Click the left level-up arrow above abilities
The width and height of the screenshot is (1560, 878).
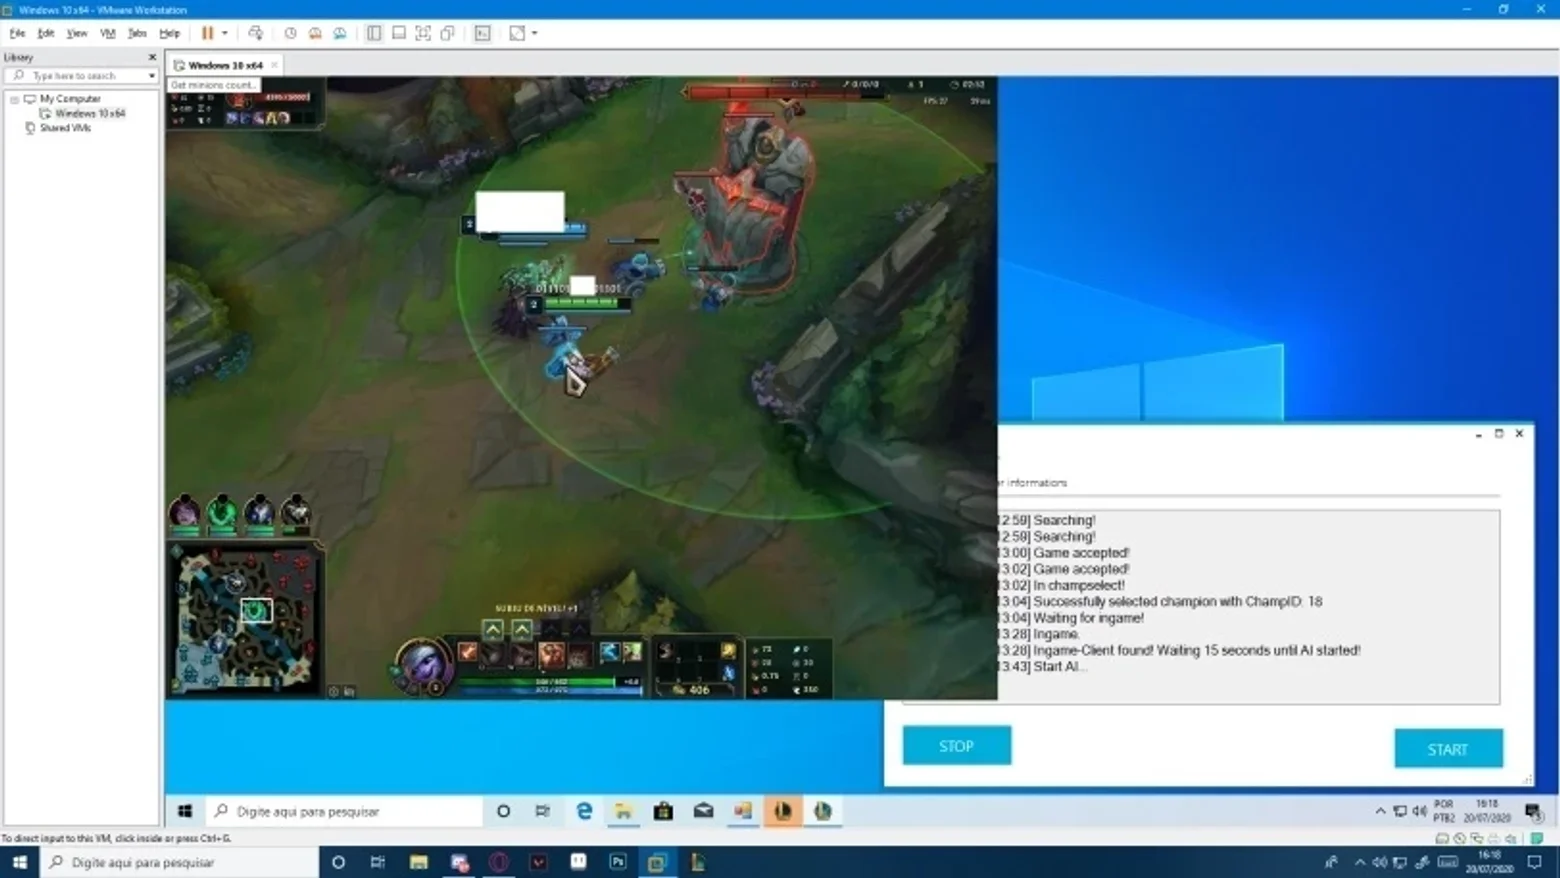click(493, 629)
